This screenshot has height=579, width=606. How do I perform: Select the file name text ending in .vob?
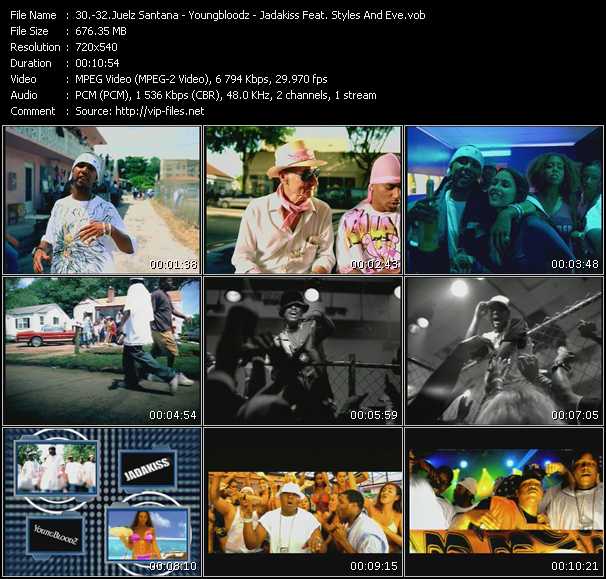coord(250,15)
